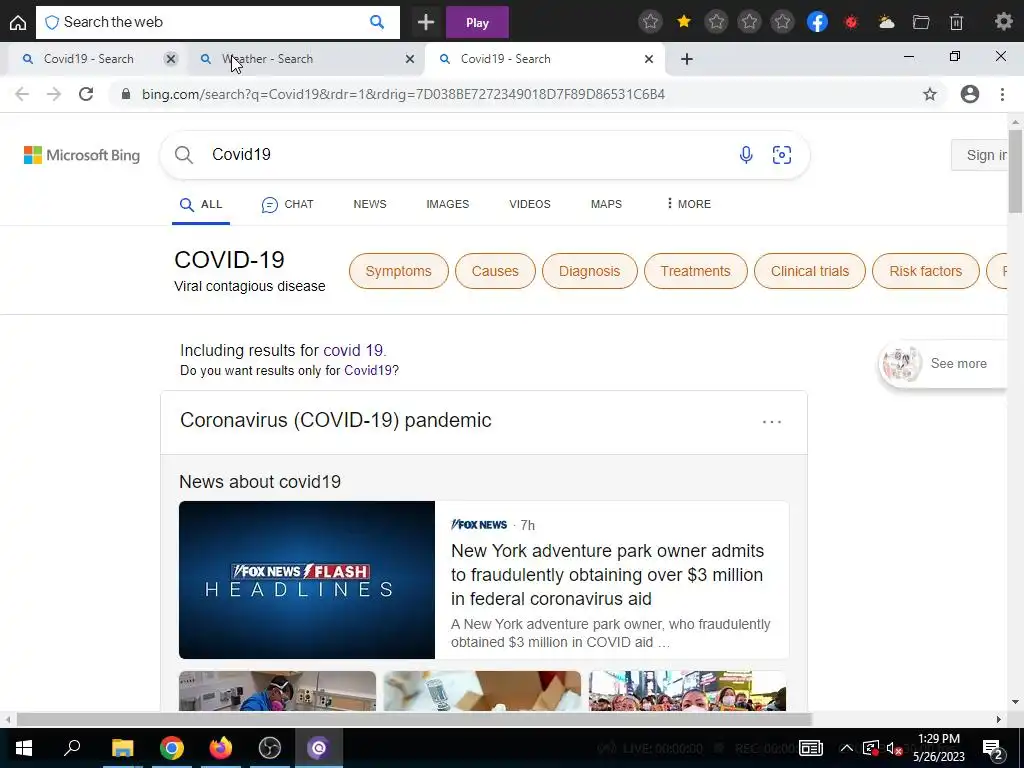Screen dimensions: 1024x768
Task: Open the CHAT tab
Action: [x=287, y=204]
